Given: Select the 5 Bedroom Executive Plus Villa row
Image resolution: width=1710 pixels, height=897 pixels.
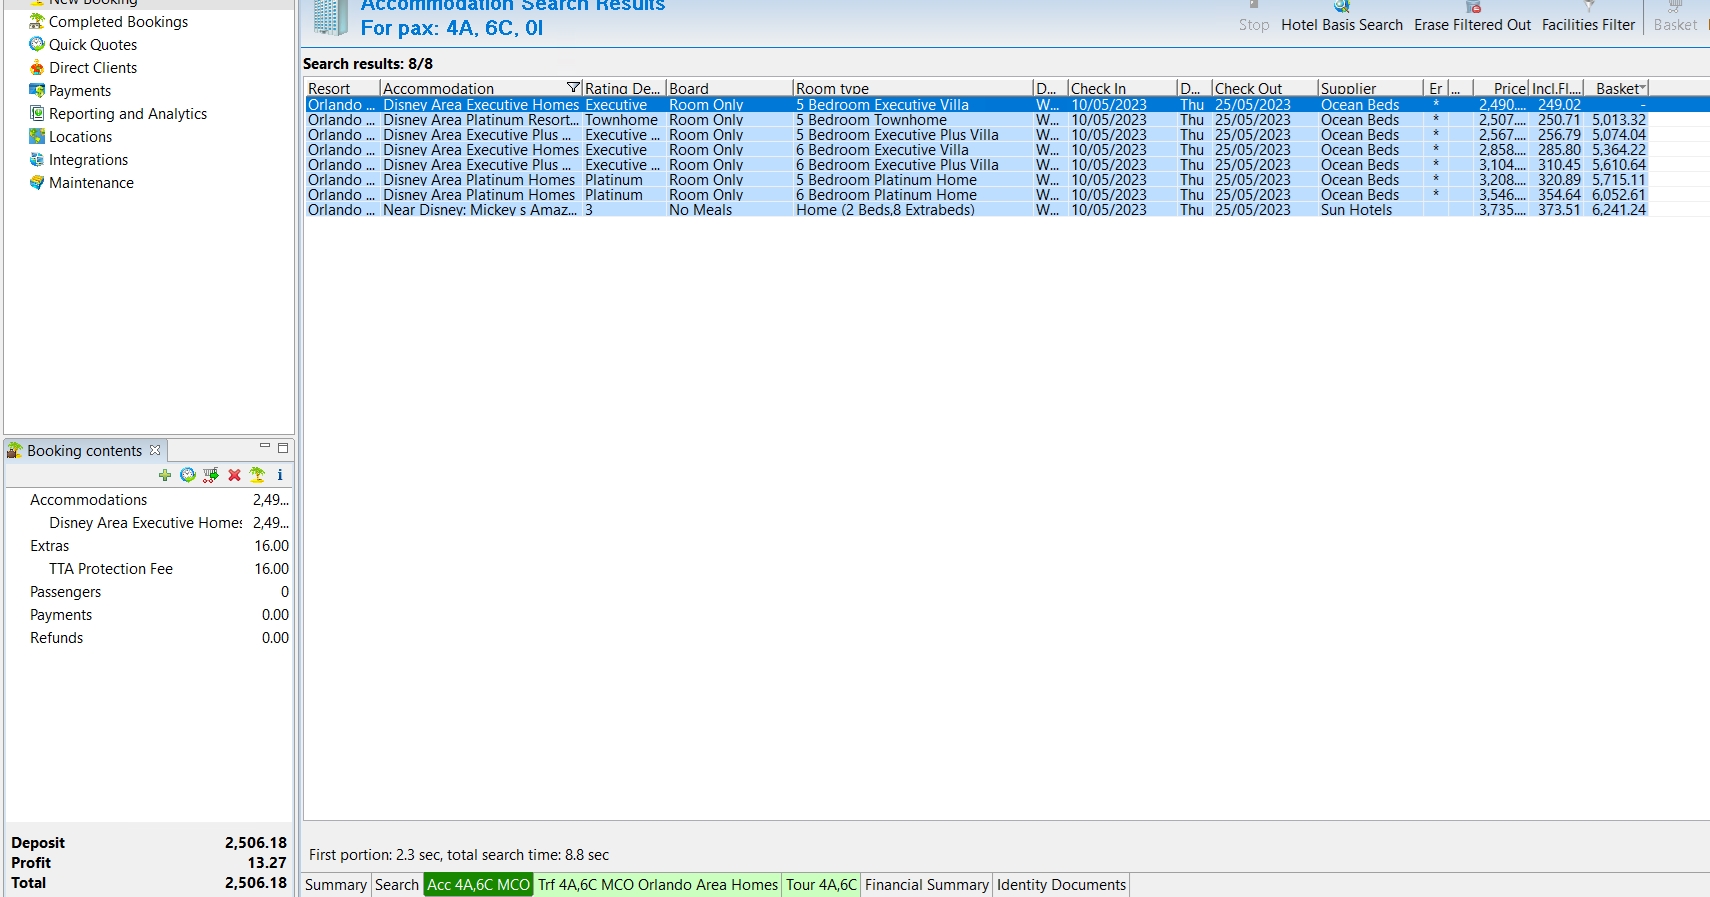Looking at the screenshot, I should (976, 135).
